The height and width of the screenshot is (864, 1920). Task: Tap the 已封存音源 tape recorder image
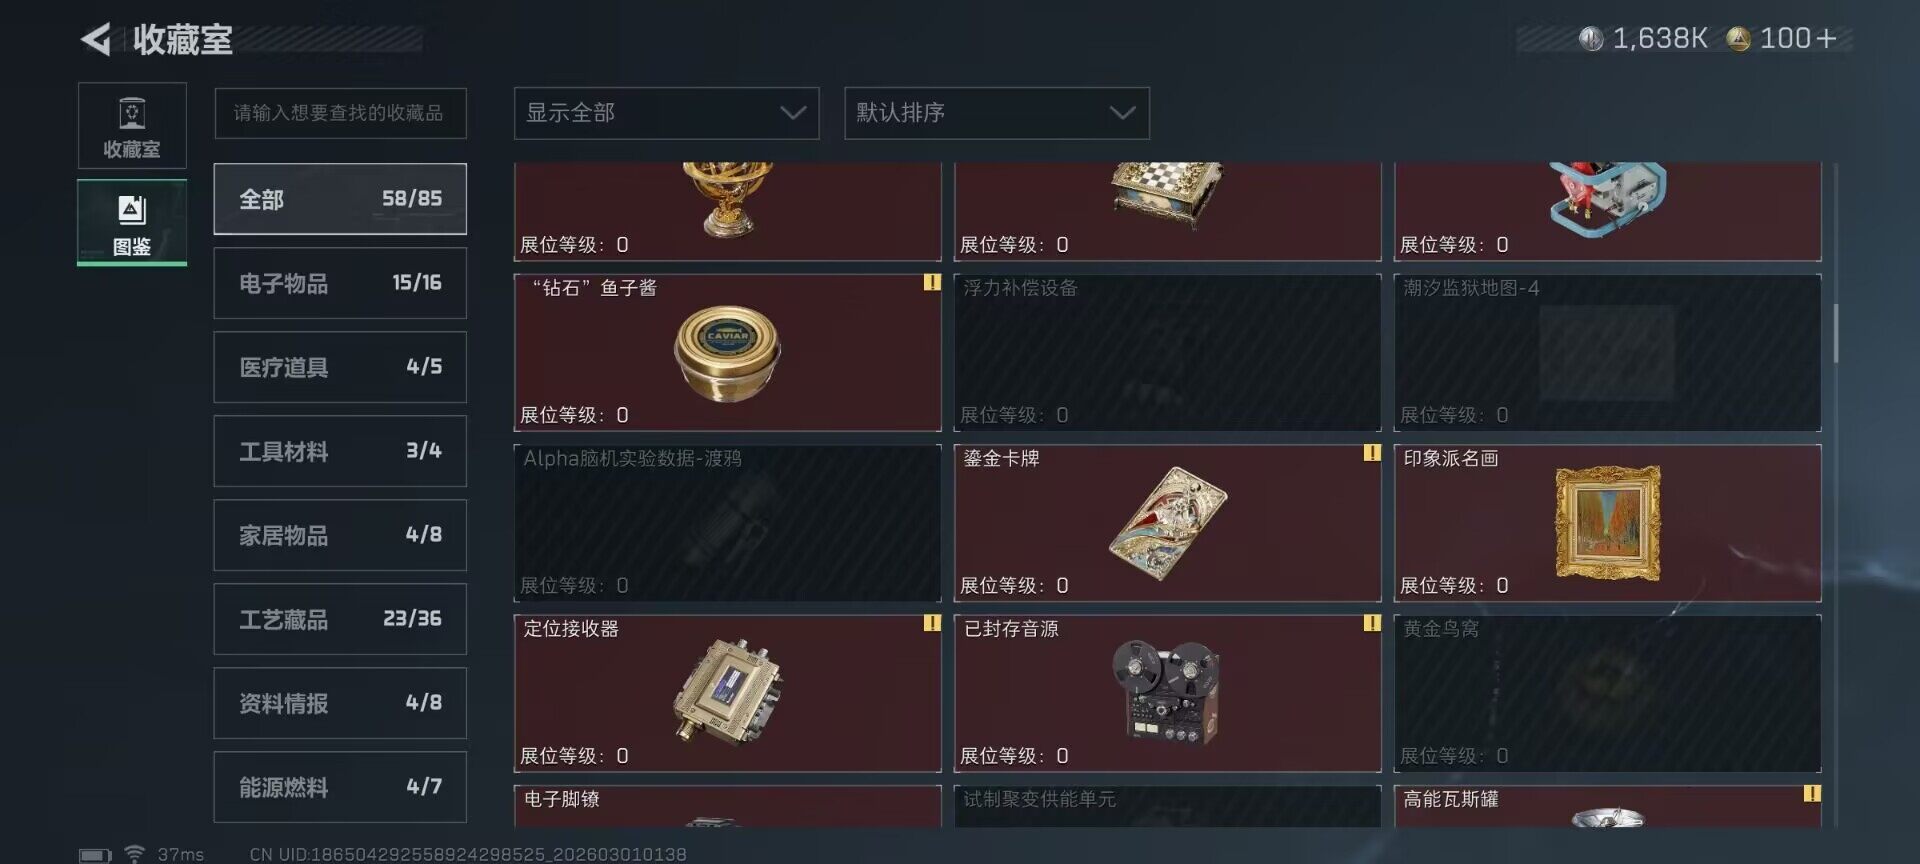pos(1166,692)
